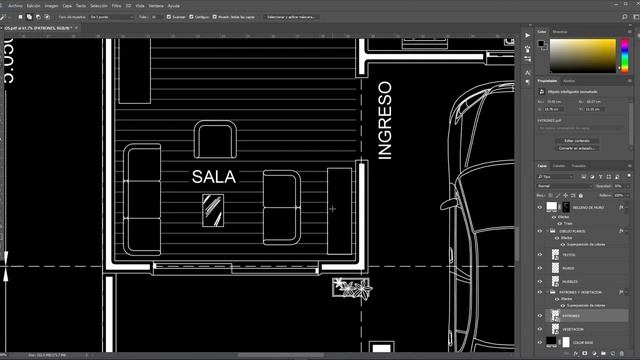This screenshot has height=360, width=640.
Task: Filter layers by adjustment layers icon
Action: pyautogui.click(x=592, y=177)
